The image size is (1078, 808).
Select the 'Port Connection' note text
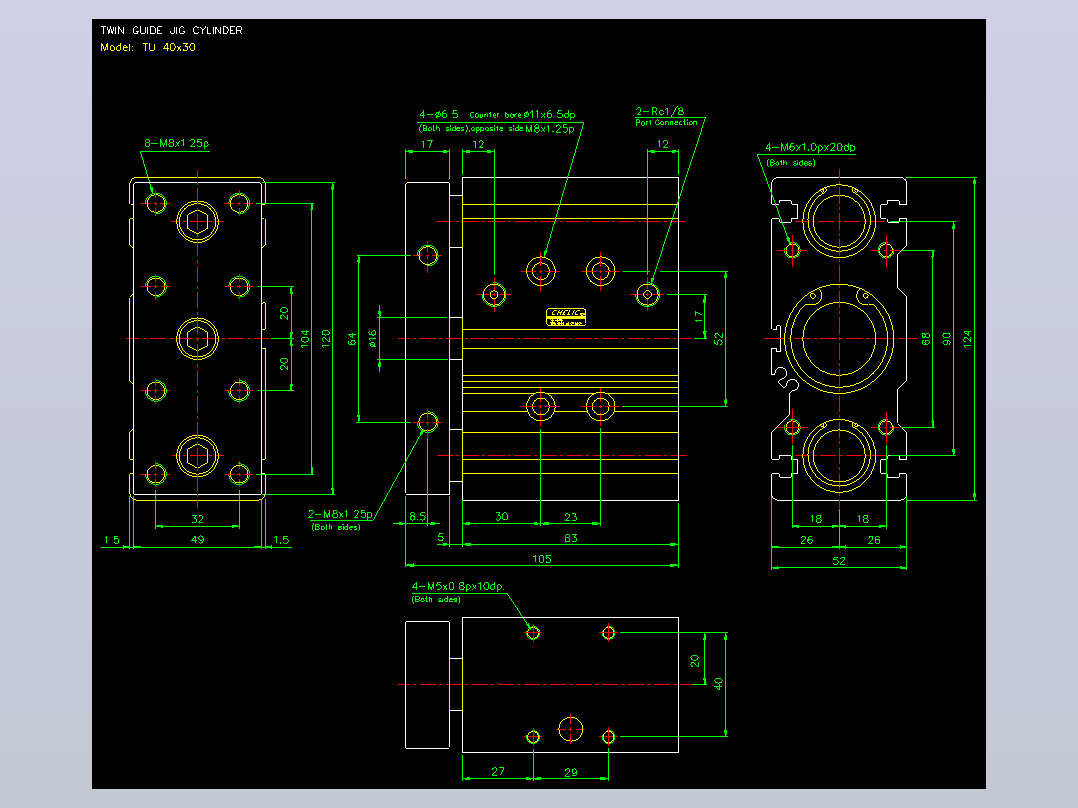pos(666,122)
